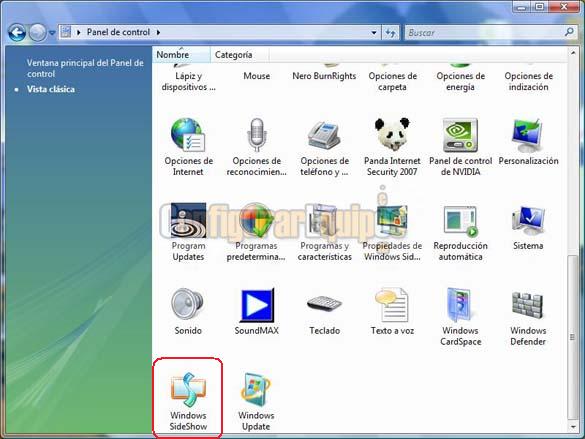Open Opciones de teléfono icon

coord(324,135)
